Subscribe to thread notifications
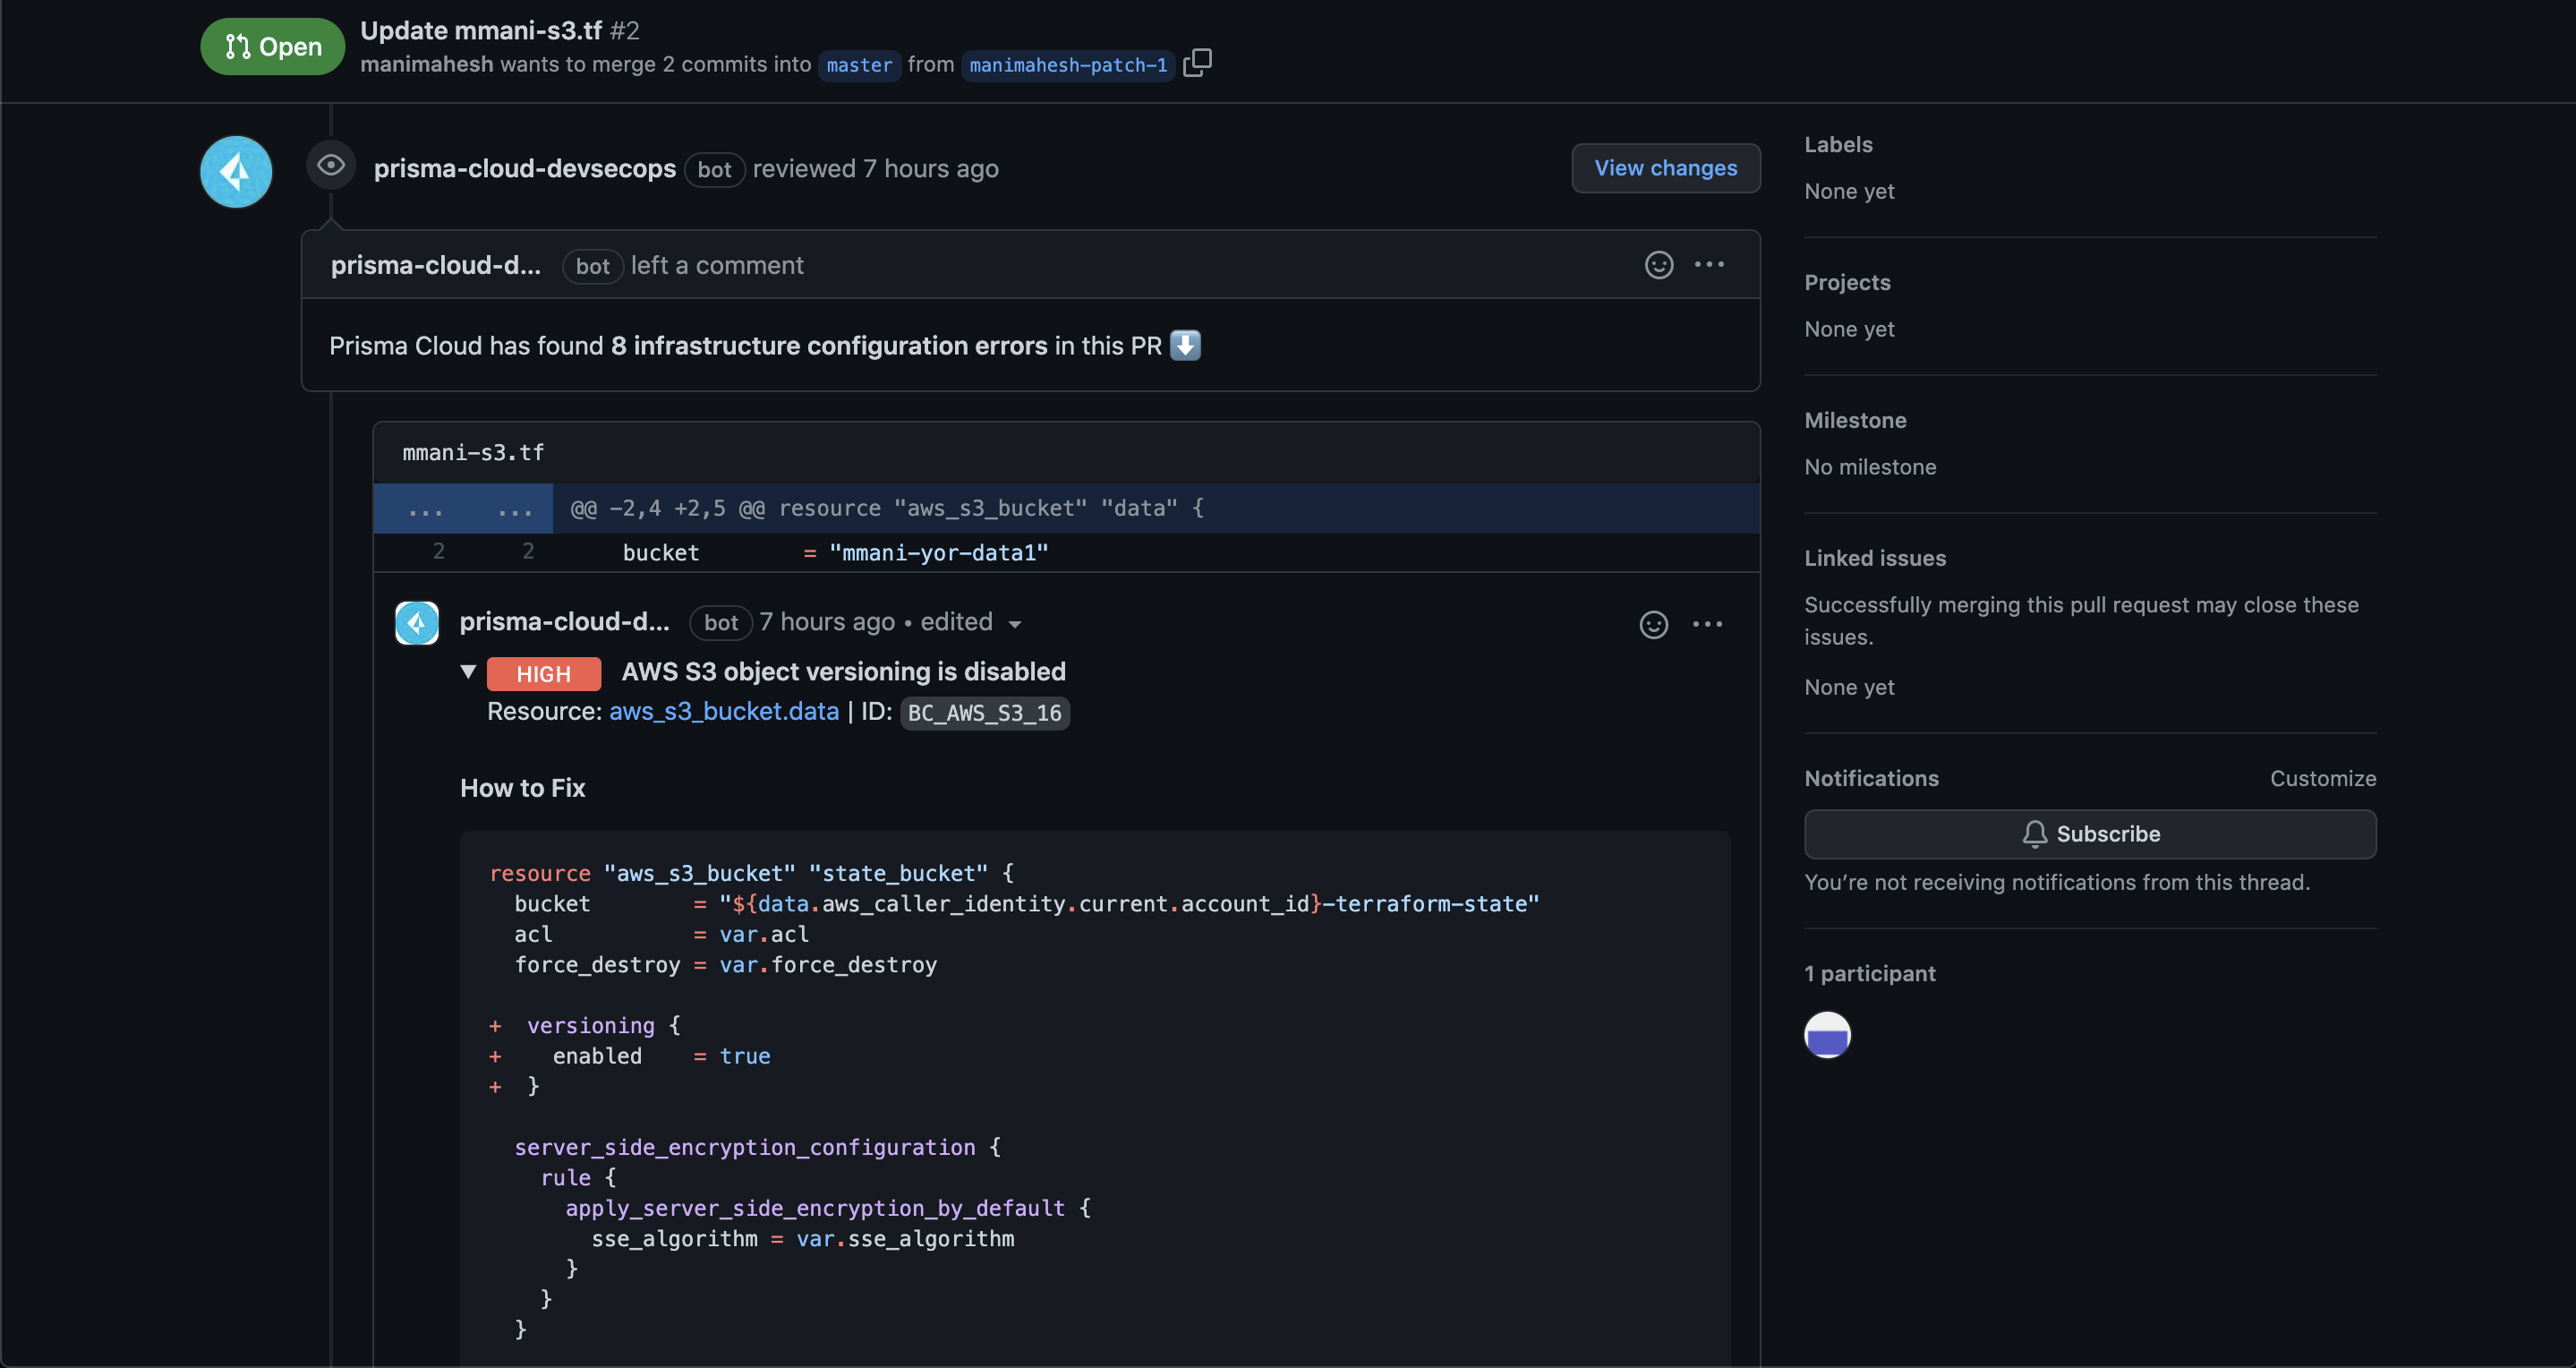Image resolution: width=2576 pixels, height=1368 pixels. point(2089,834)
